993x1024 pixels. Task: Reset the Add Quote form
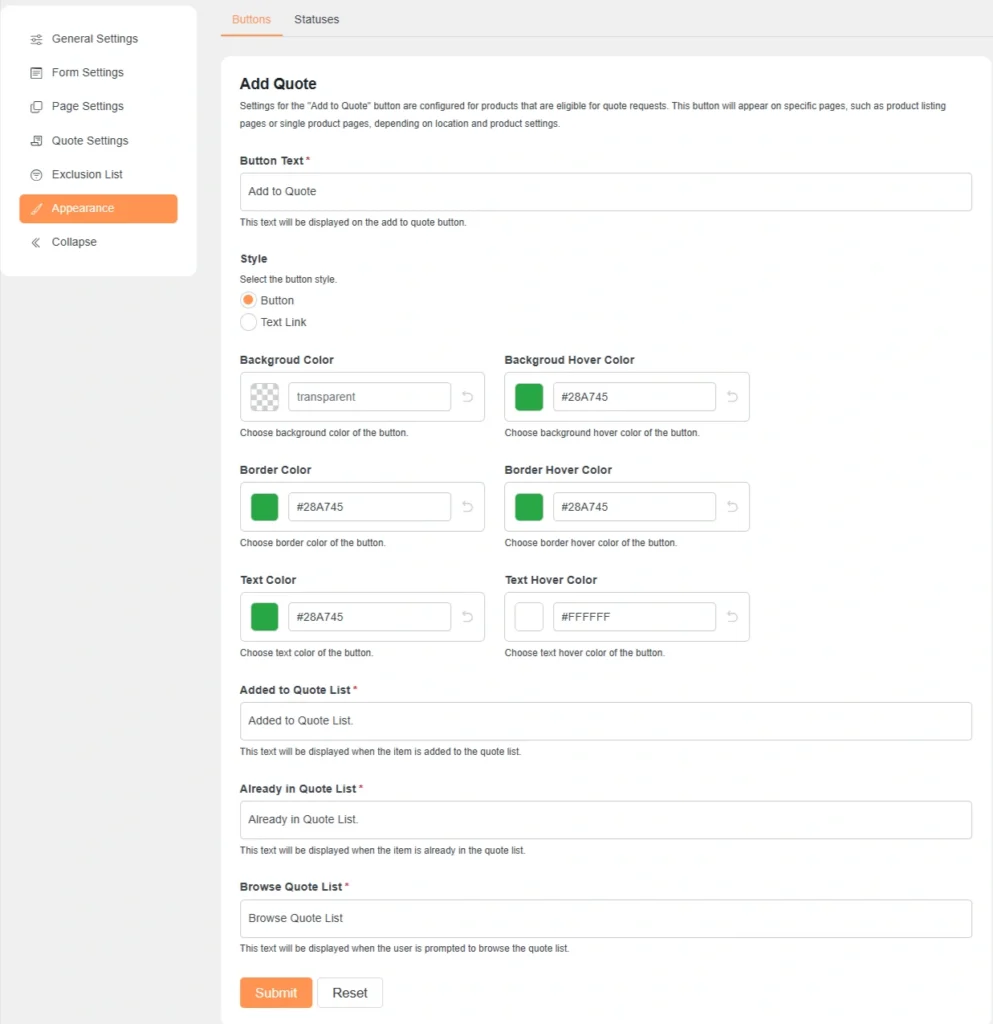pyautogui.click(x=349, y=992)
